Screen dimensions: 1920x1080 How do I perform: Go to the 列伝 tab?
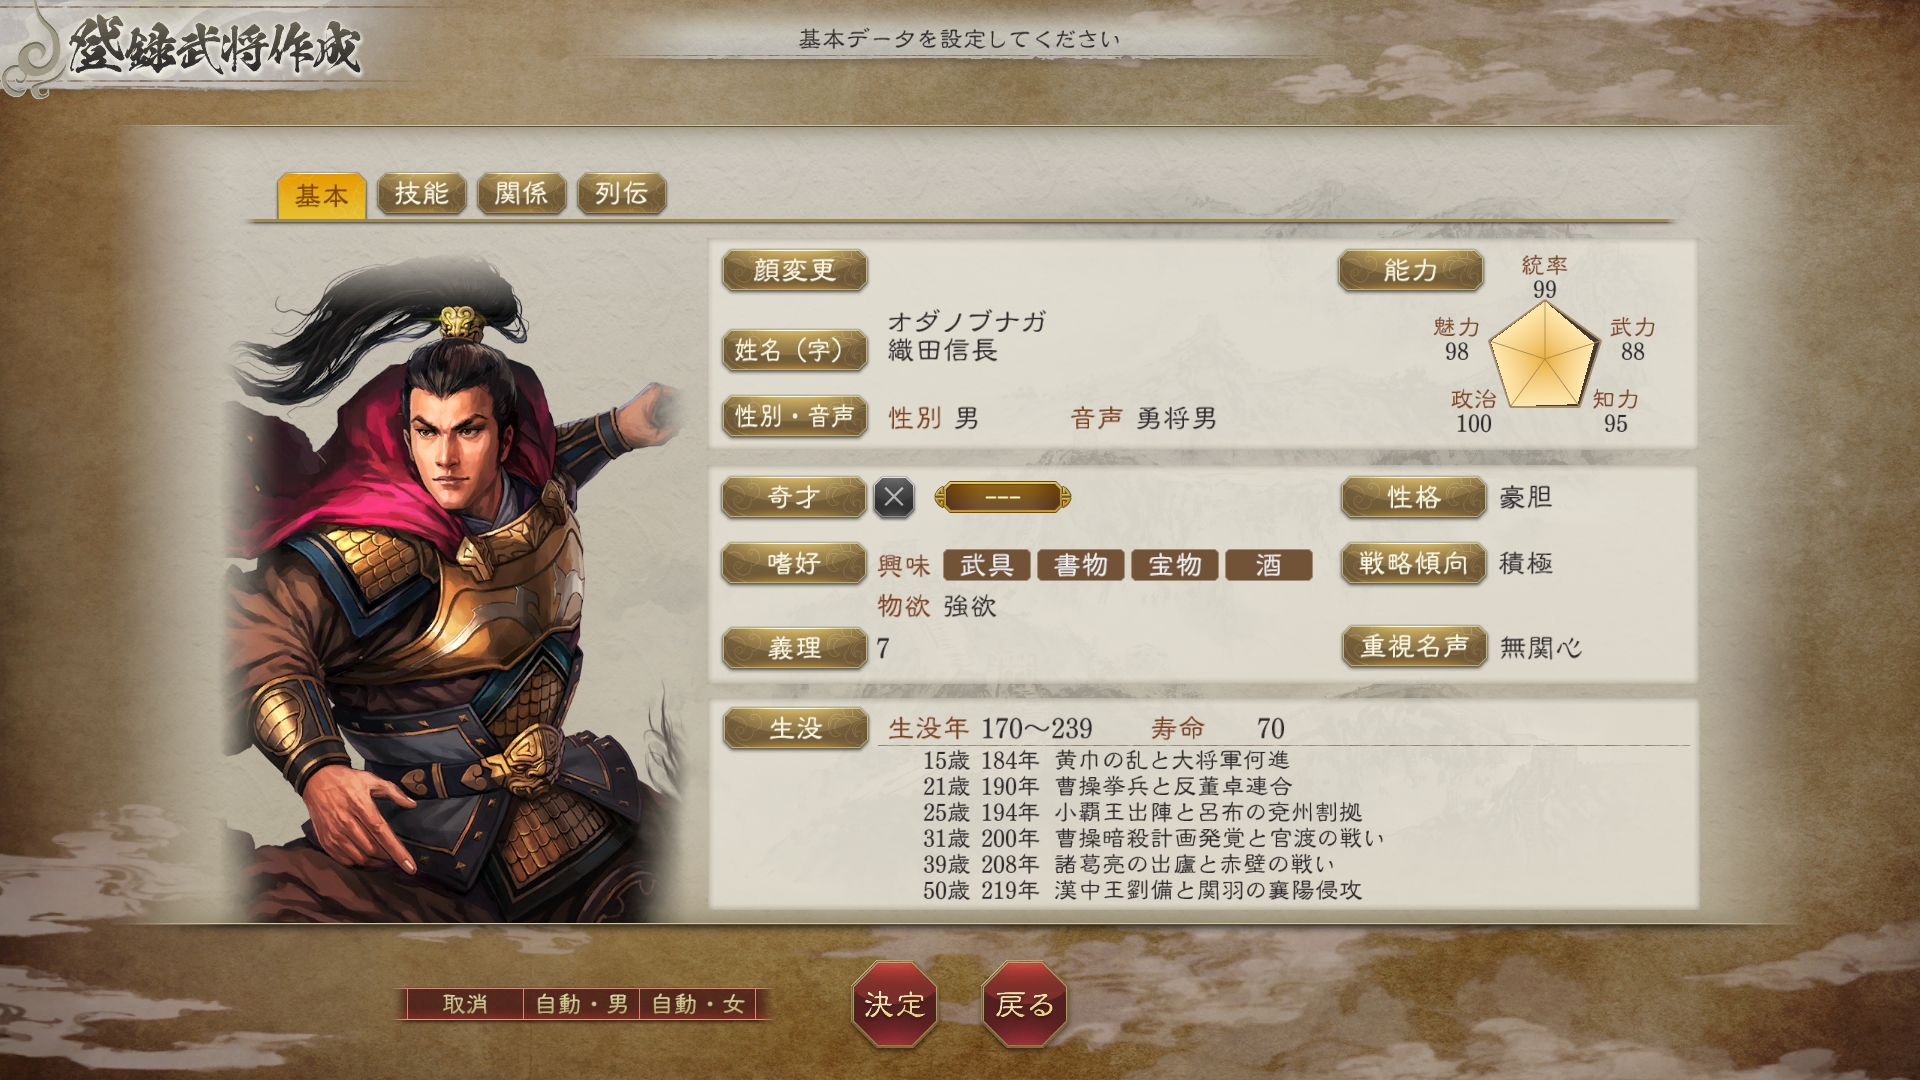point(621,193)
